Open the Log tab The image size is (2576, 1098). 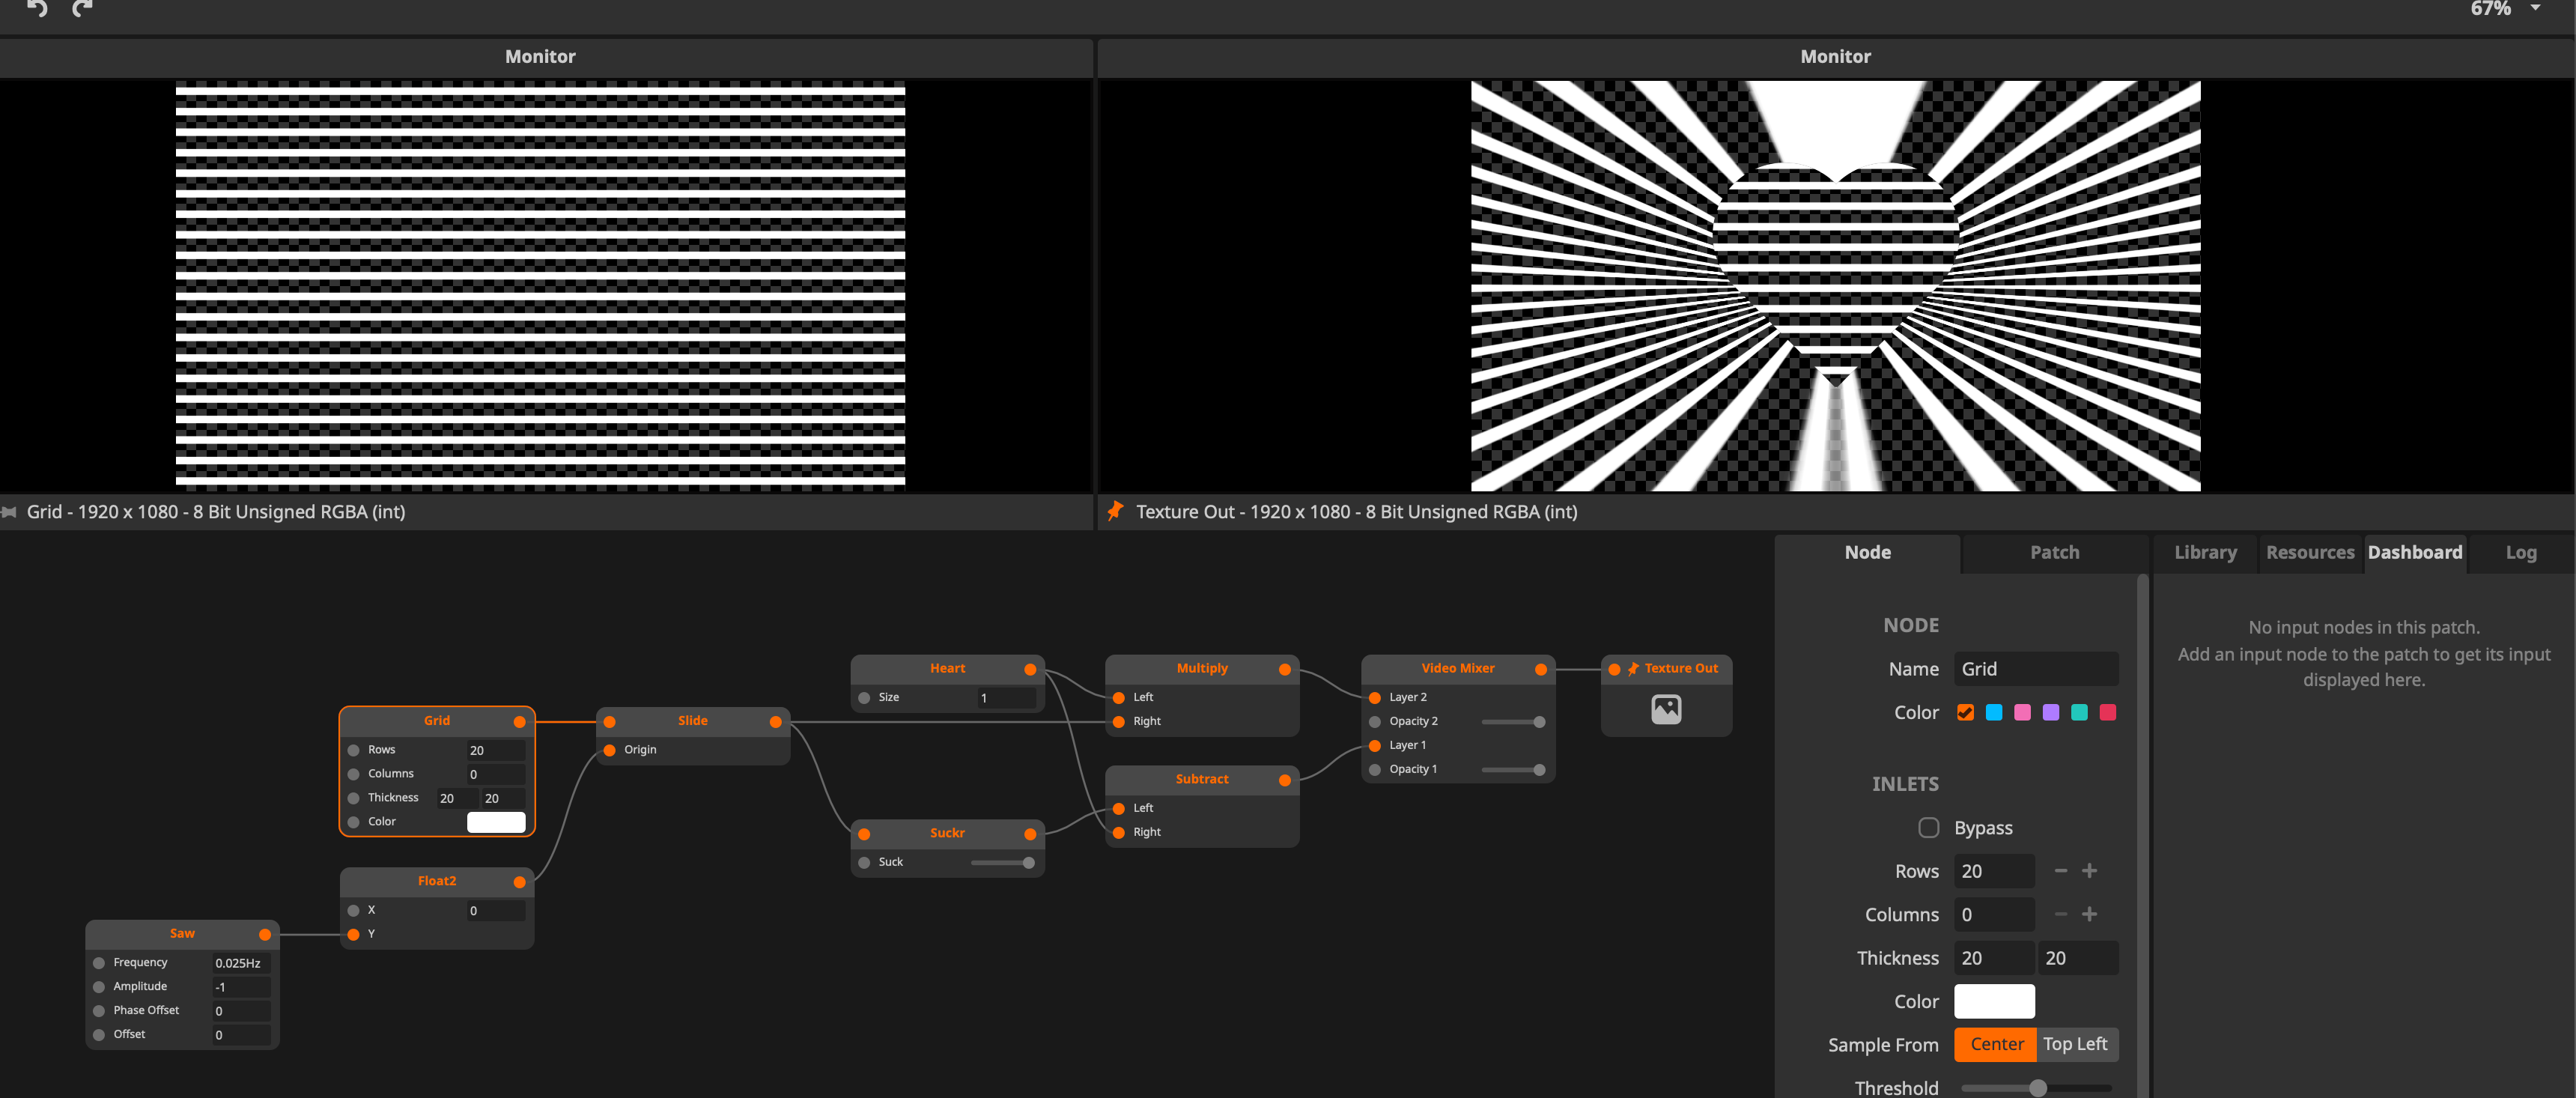pyautogui.click(x=2520, y=552)
